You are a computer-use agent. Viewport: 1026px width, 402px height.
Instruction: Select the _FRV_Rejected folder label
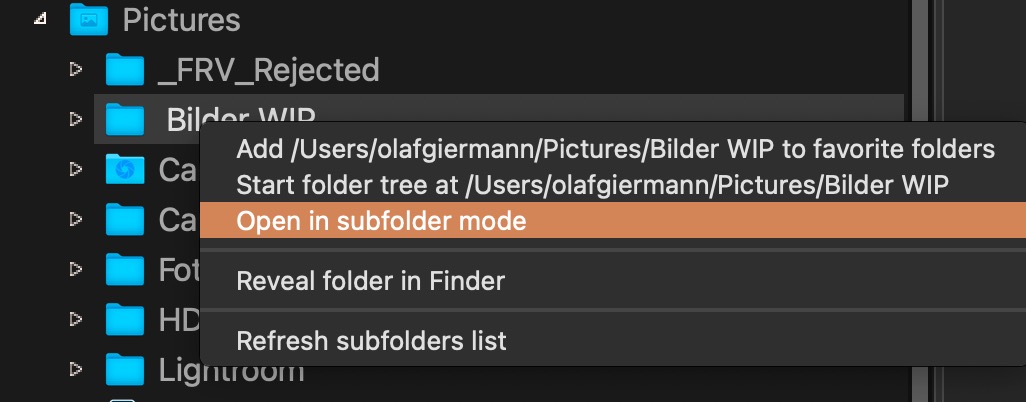(x=269, y=69)
